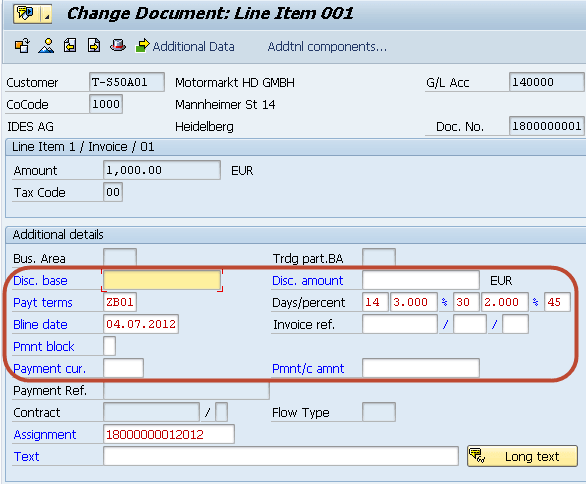Click the Text input field
586x484 pixels.
click(x=281, y=456)
